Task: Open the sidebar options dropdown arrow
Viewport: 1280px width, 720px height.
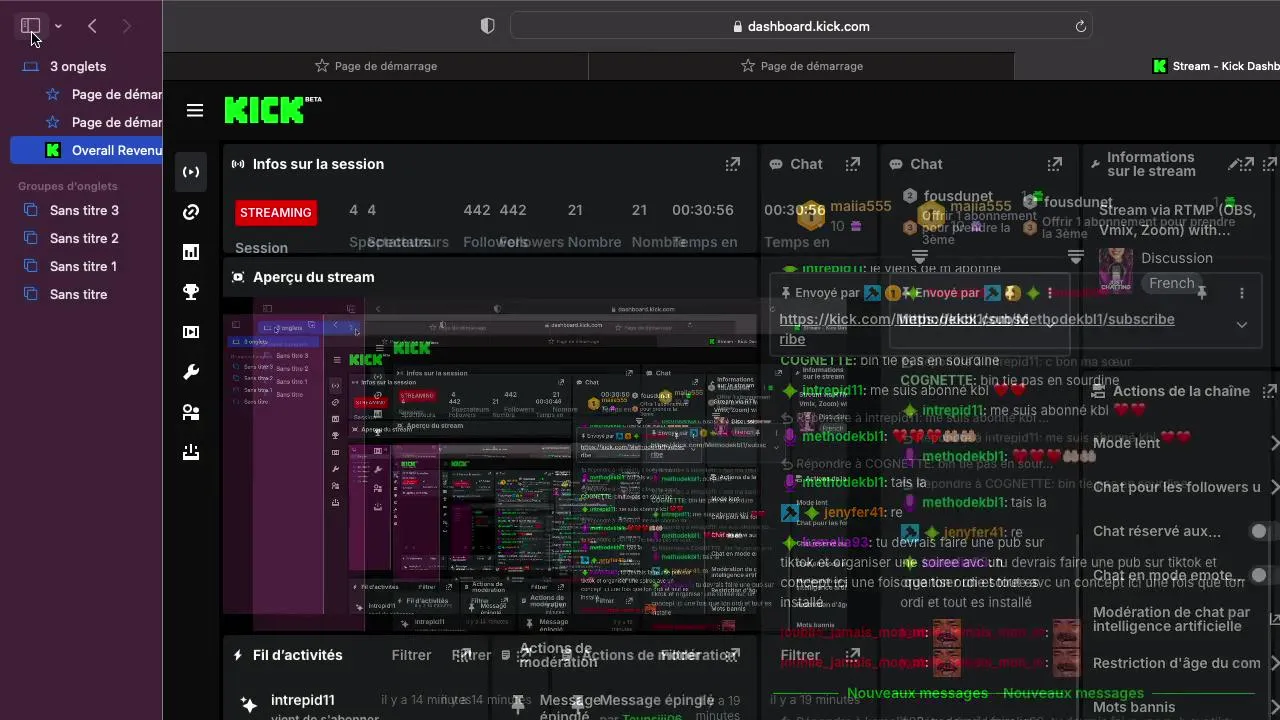Action: [x=58, y=26]
